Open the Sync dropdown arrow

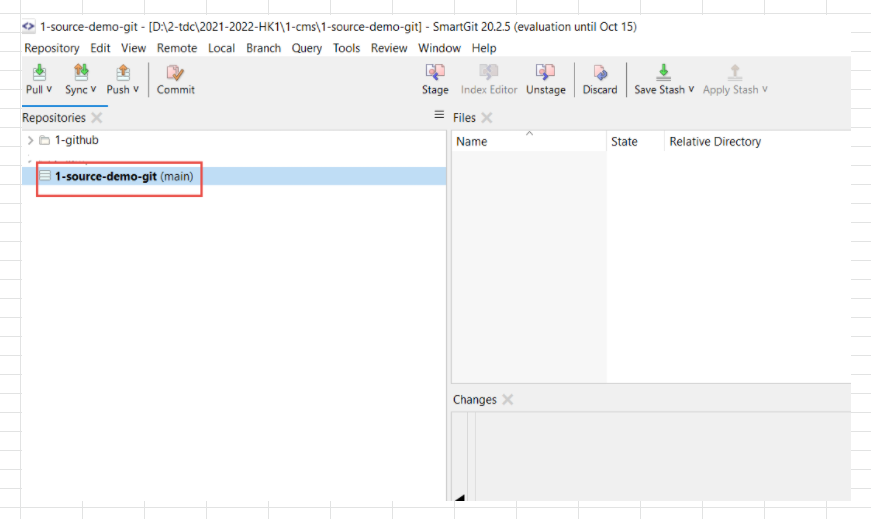coord(93,89)
